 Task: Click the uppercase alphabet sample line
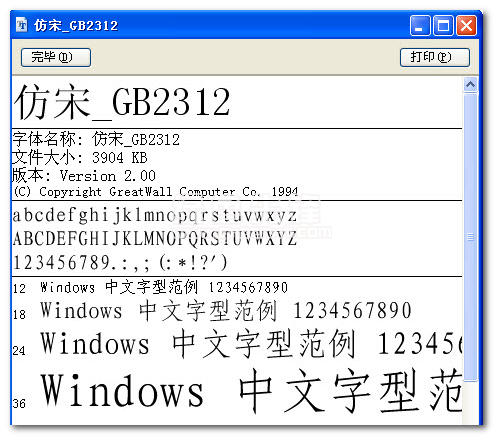pyautogui.click(x=155, y=239)
